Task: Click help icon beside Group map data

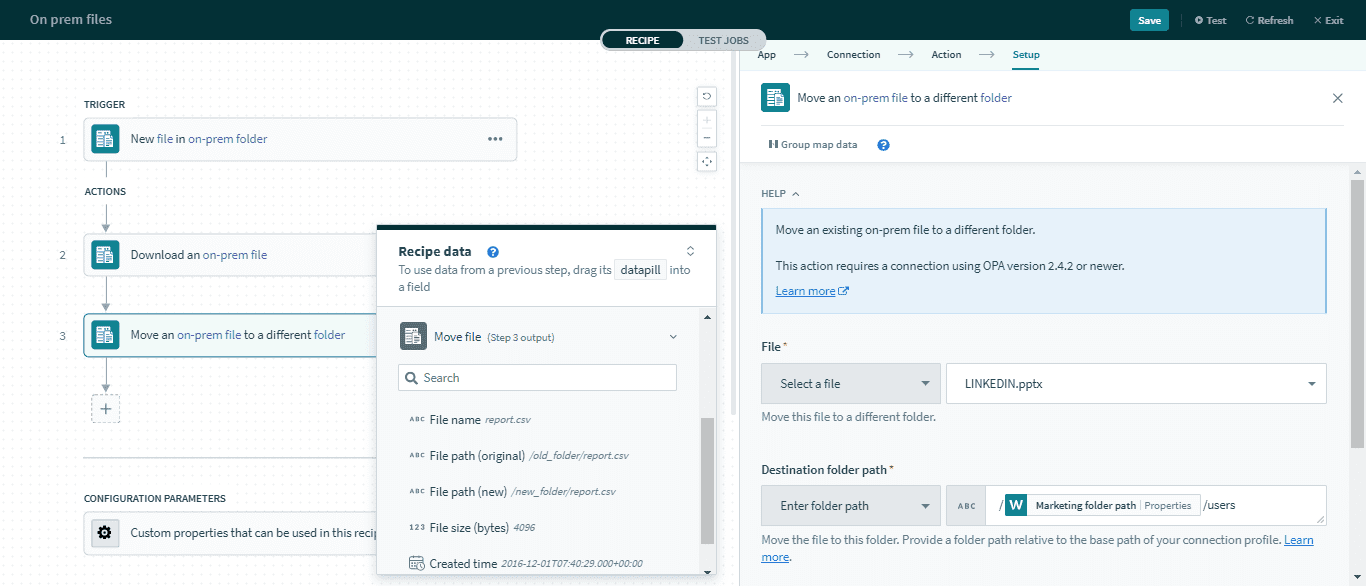Action: coord(883,145)
